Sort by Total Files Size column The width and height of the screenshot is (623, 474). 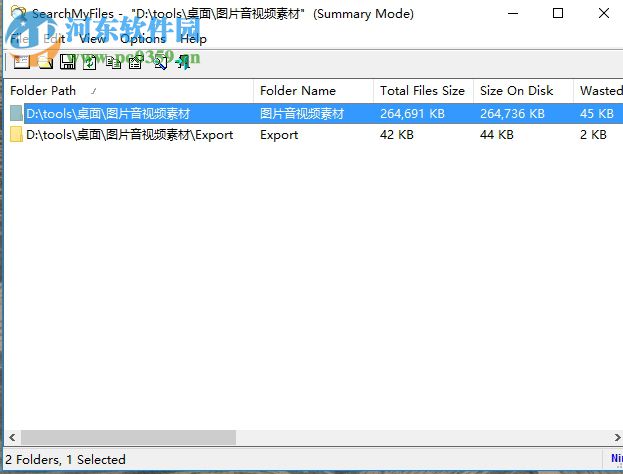point(424,91)
